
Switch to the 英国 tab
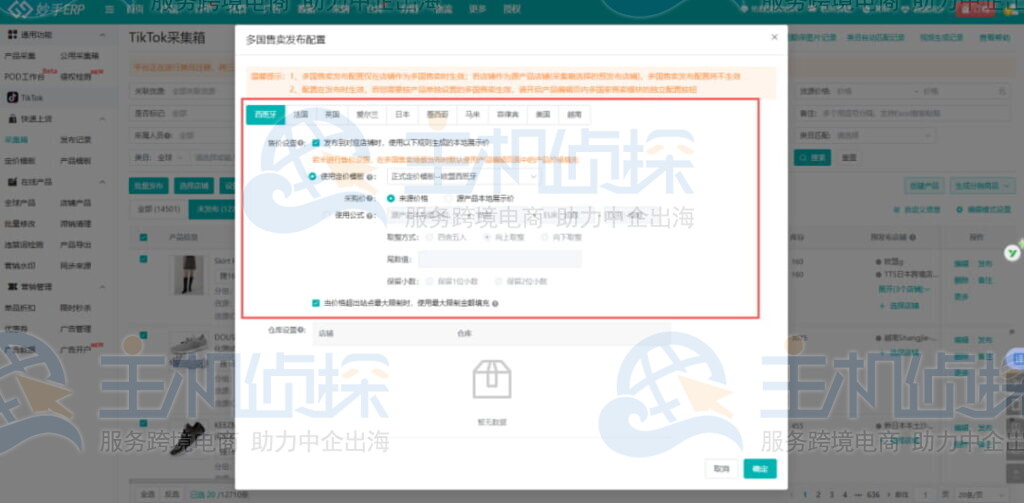332,114
